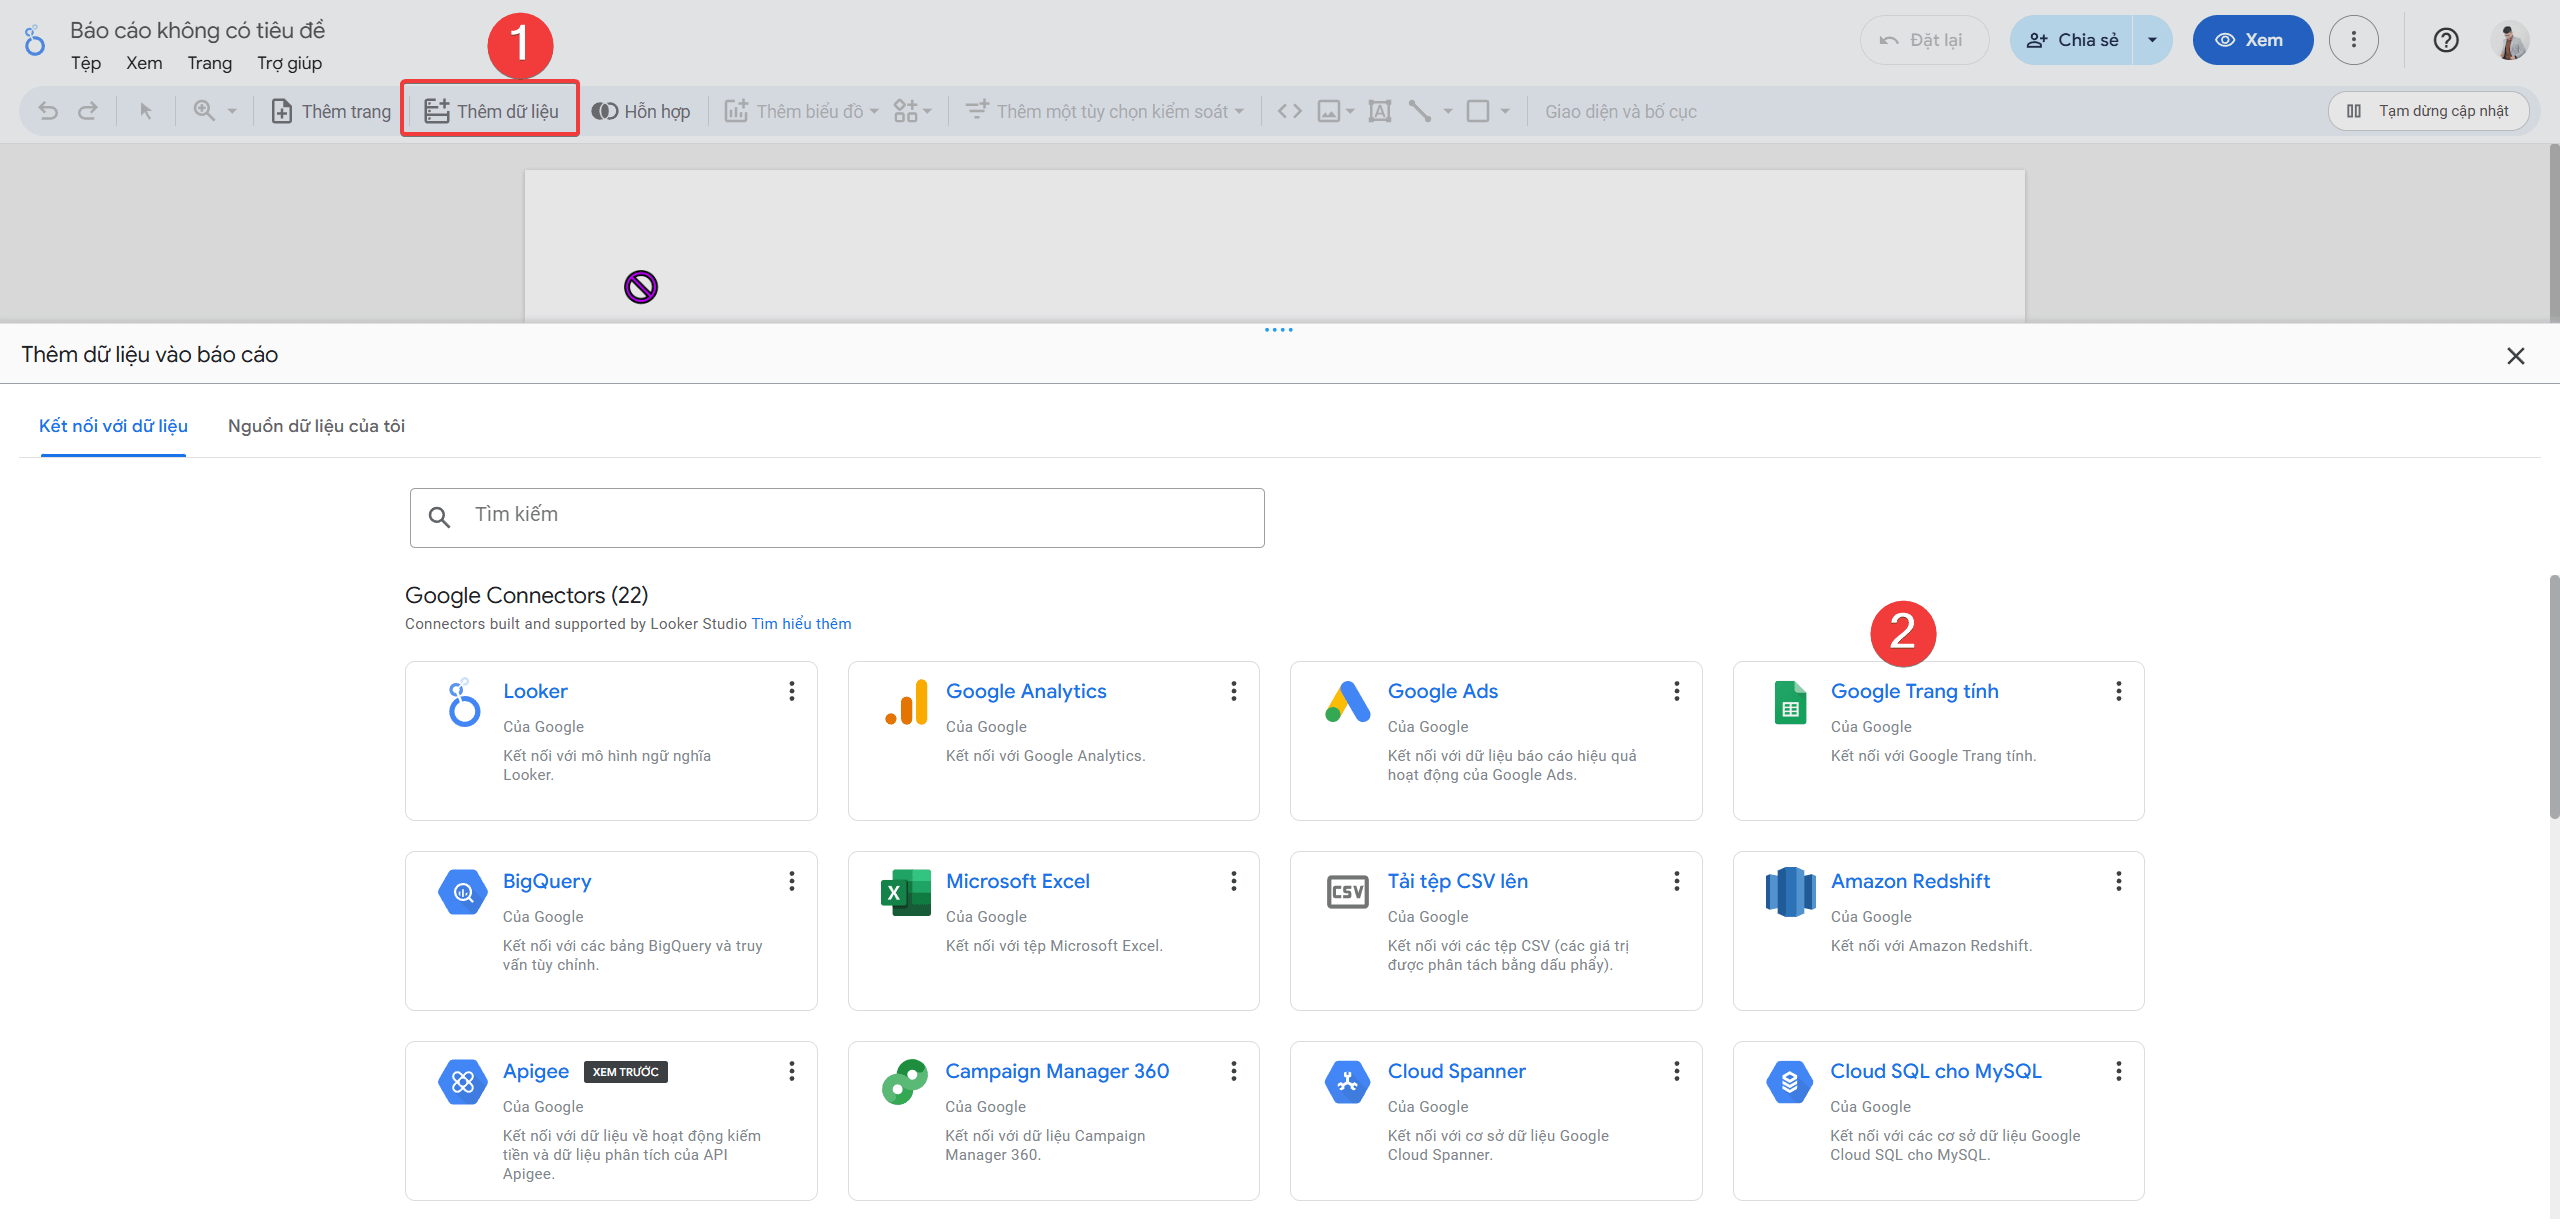Open the Tệp menu
Viewport: 2560px width, 1229px height.
pos(86,63)
